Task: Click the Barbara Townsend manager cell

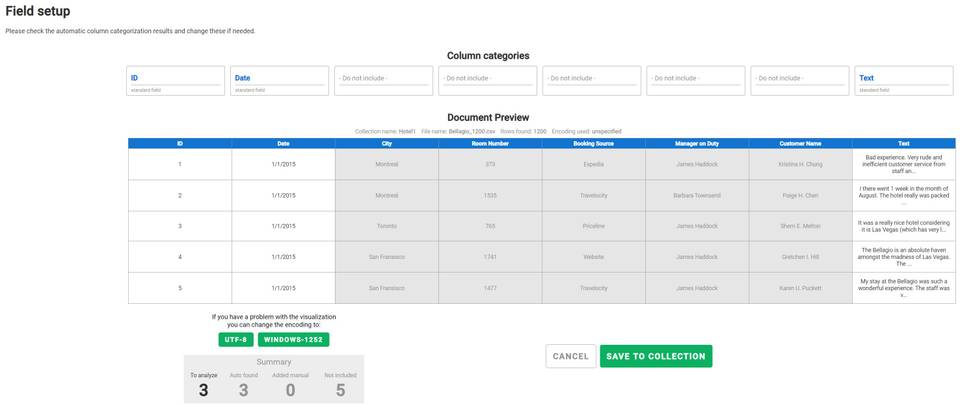Action: tap(697, 195)
